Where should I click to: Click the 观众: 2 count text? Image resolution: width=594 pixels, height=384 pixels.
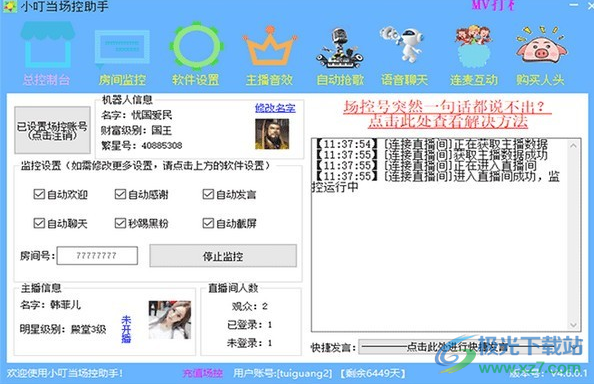[250, 306]
